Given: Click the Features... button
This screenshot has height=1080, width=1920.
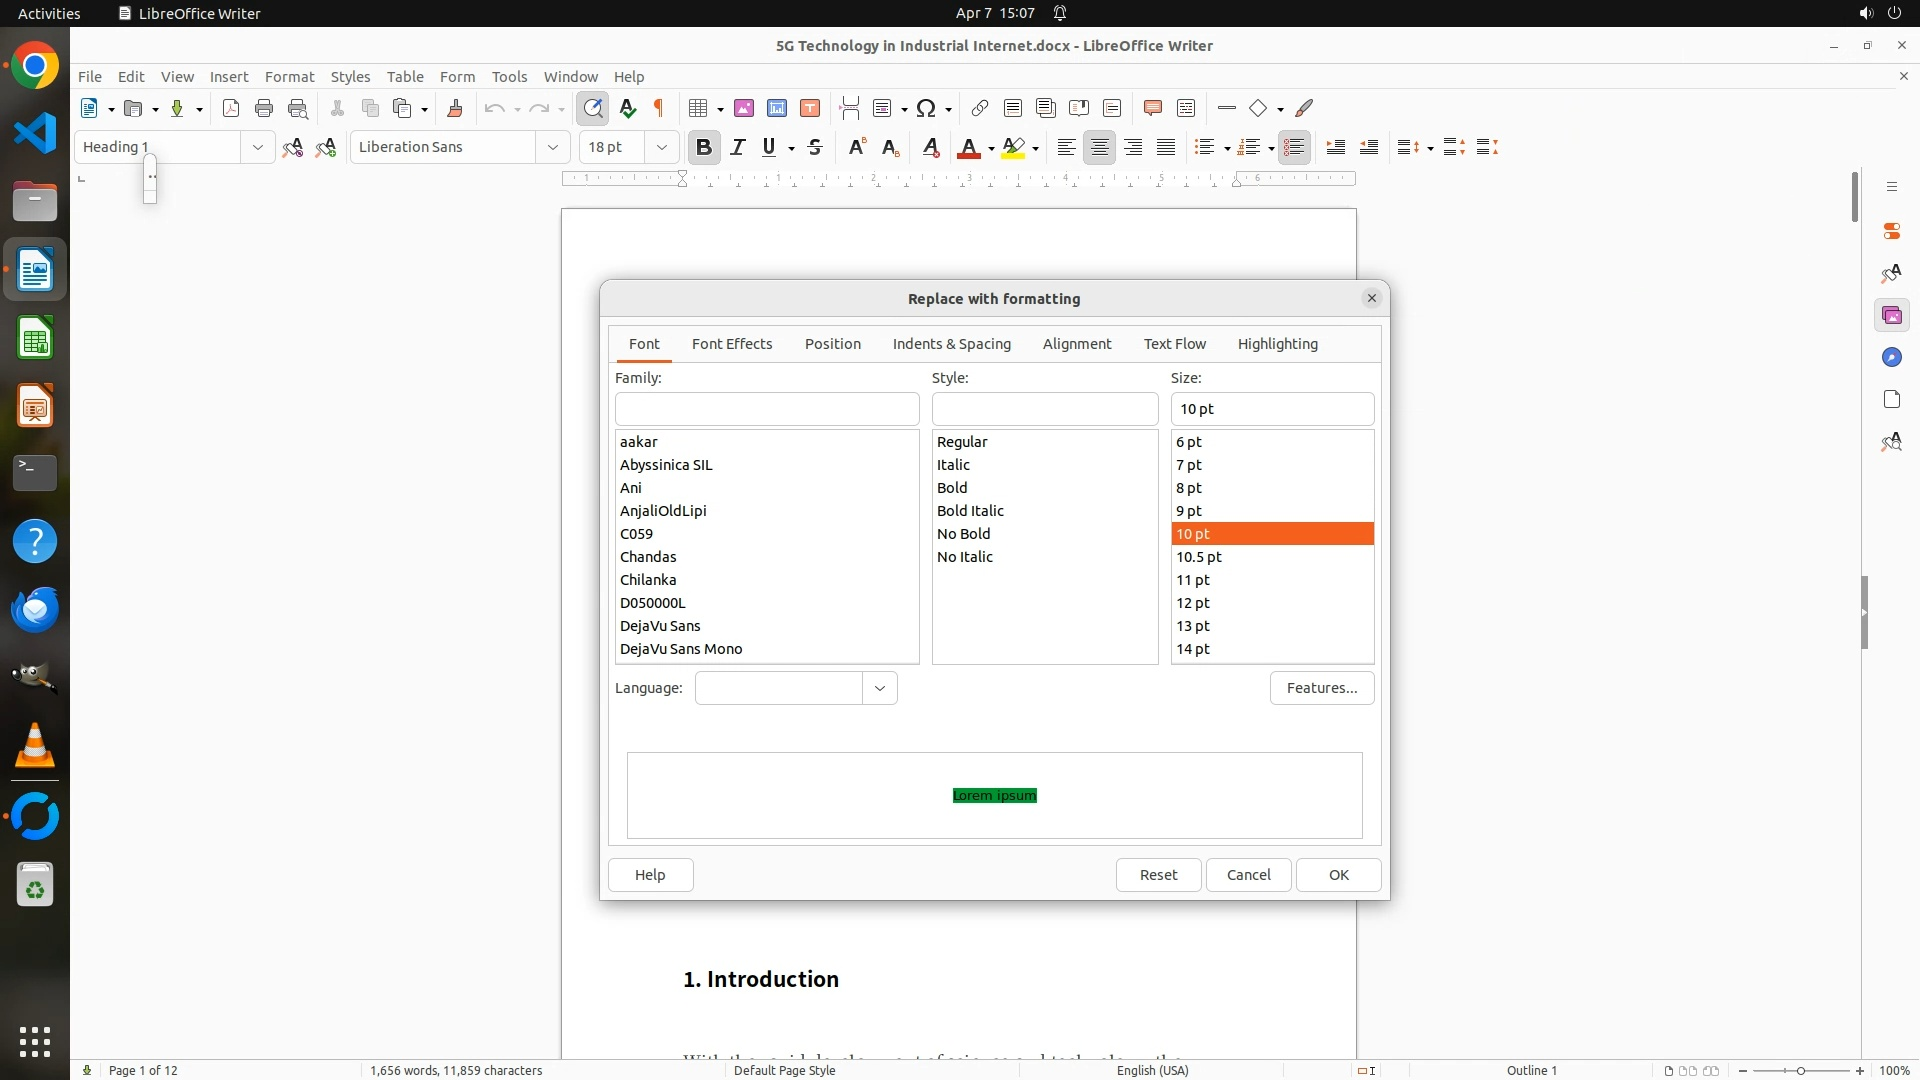Looking at the screenshot, I should [x=1321, y=688].
